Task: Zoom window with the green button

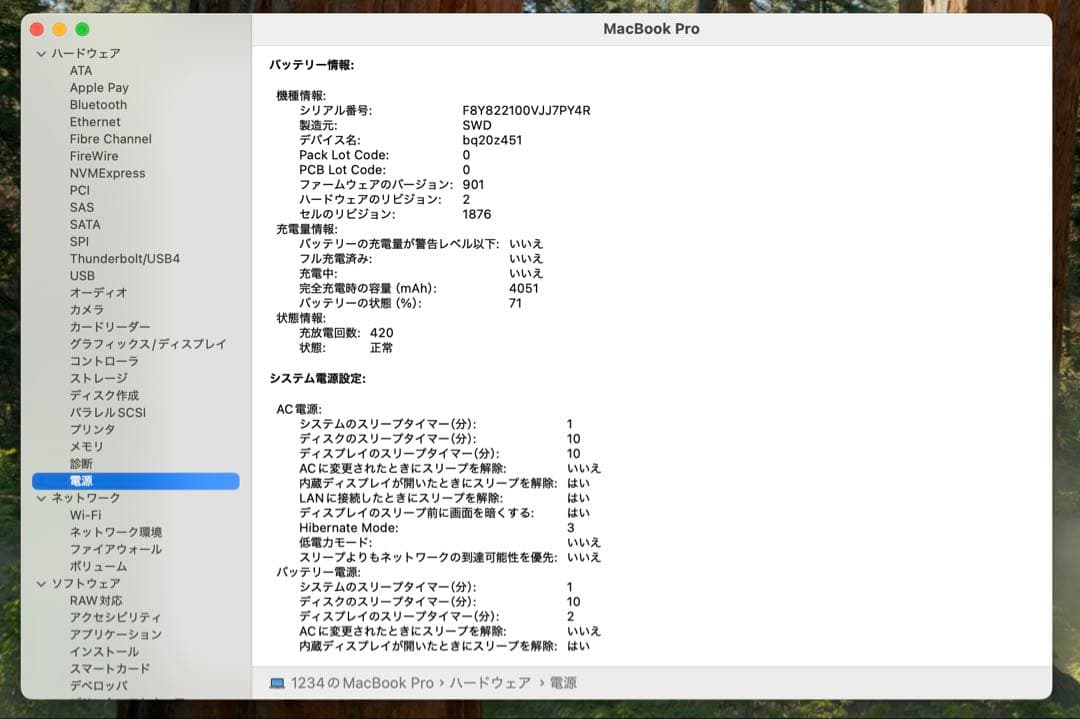Action: tap(82, 29)
